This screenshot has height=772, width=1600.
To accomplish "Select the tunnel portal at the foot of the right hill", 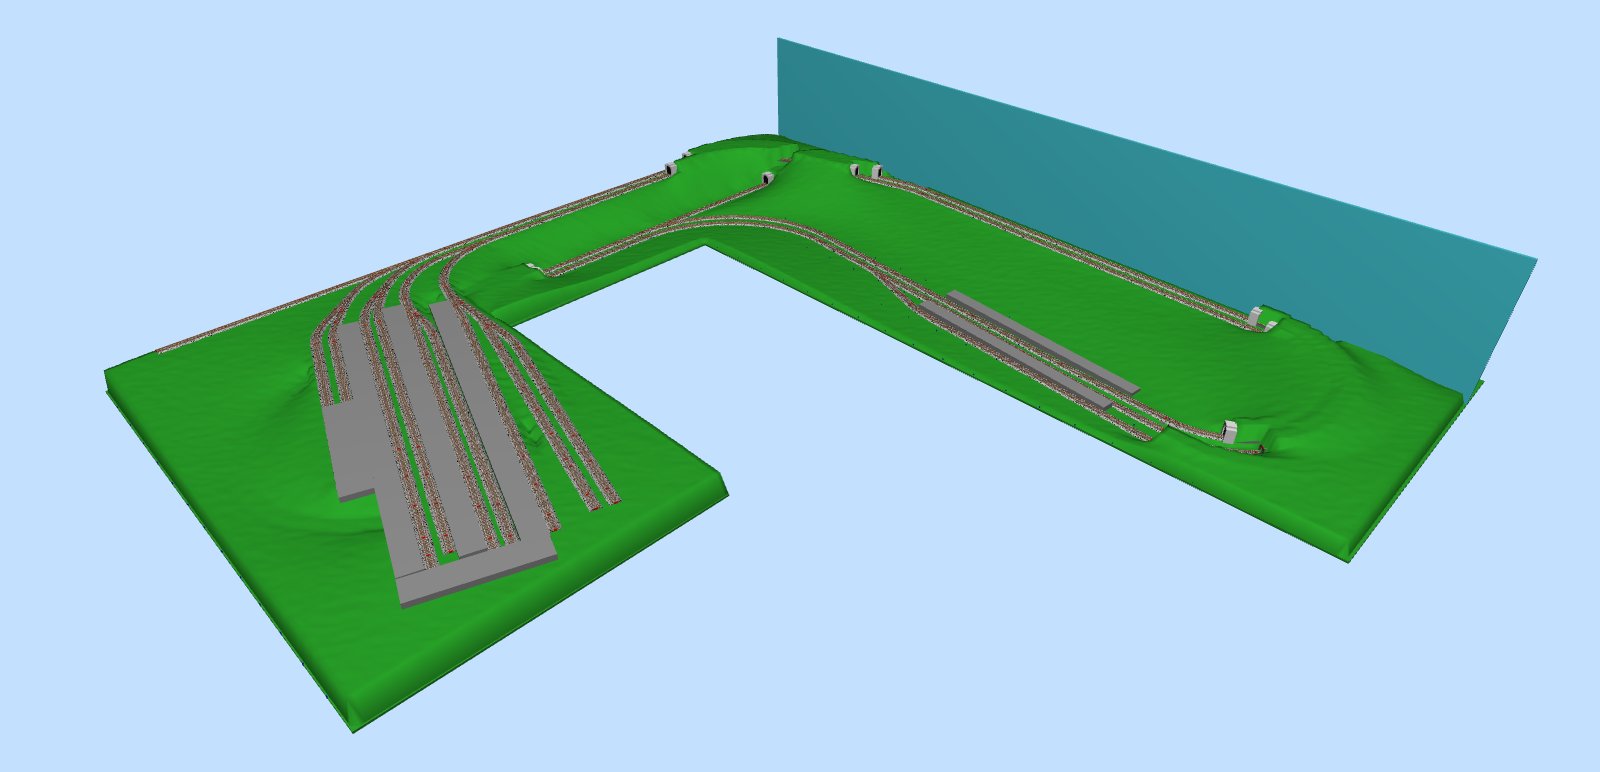I will pyautogui.click(x=1230, y=432).
